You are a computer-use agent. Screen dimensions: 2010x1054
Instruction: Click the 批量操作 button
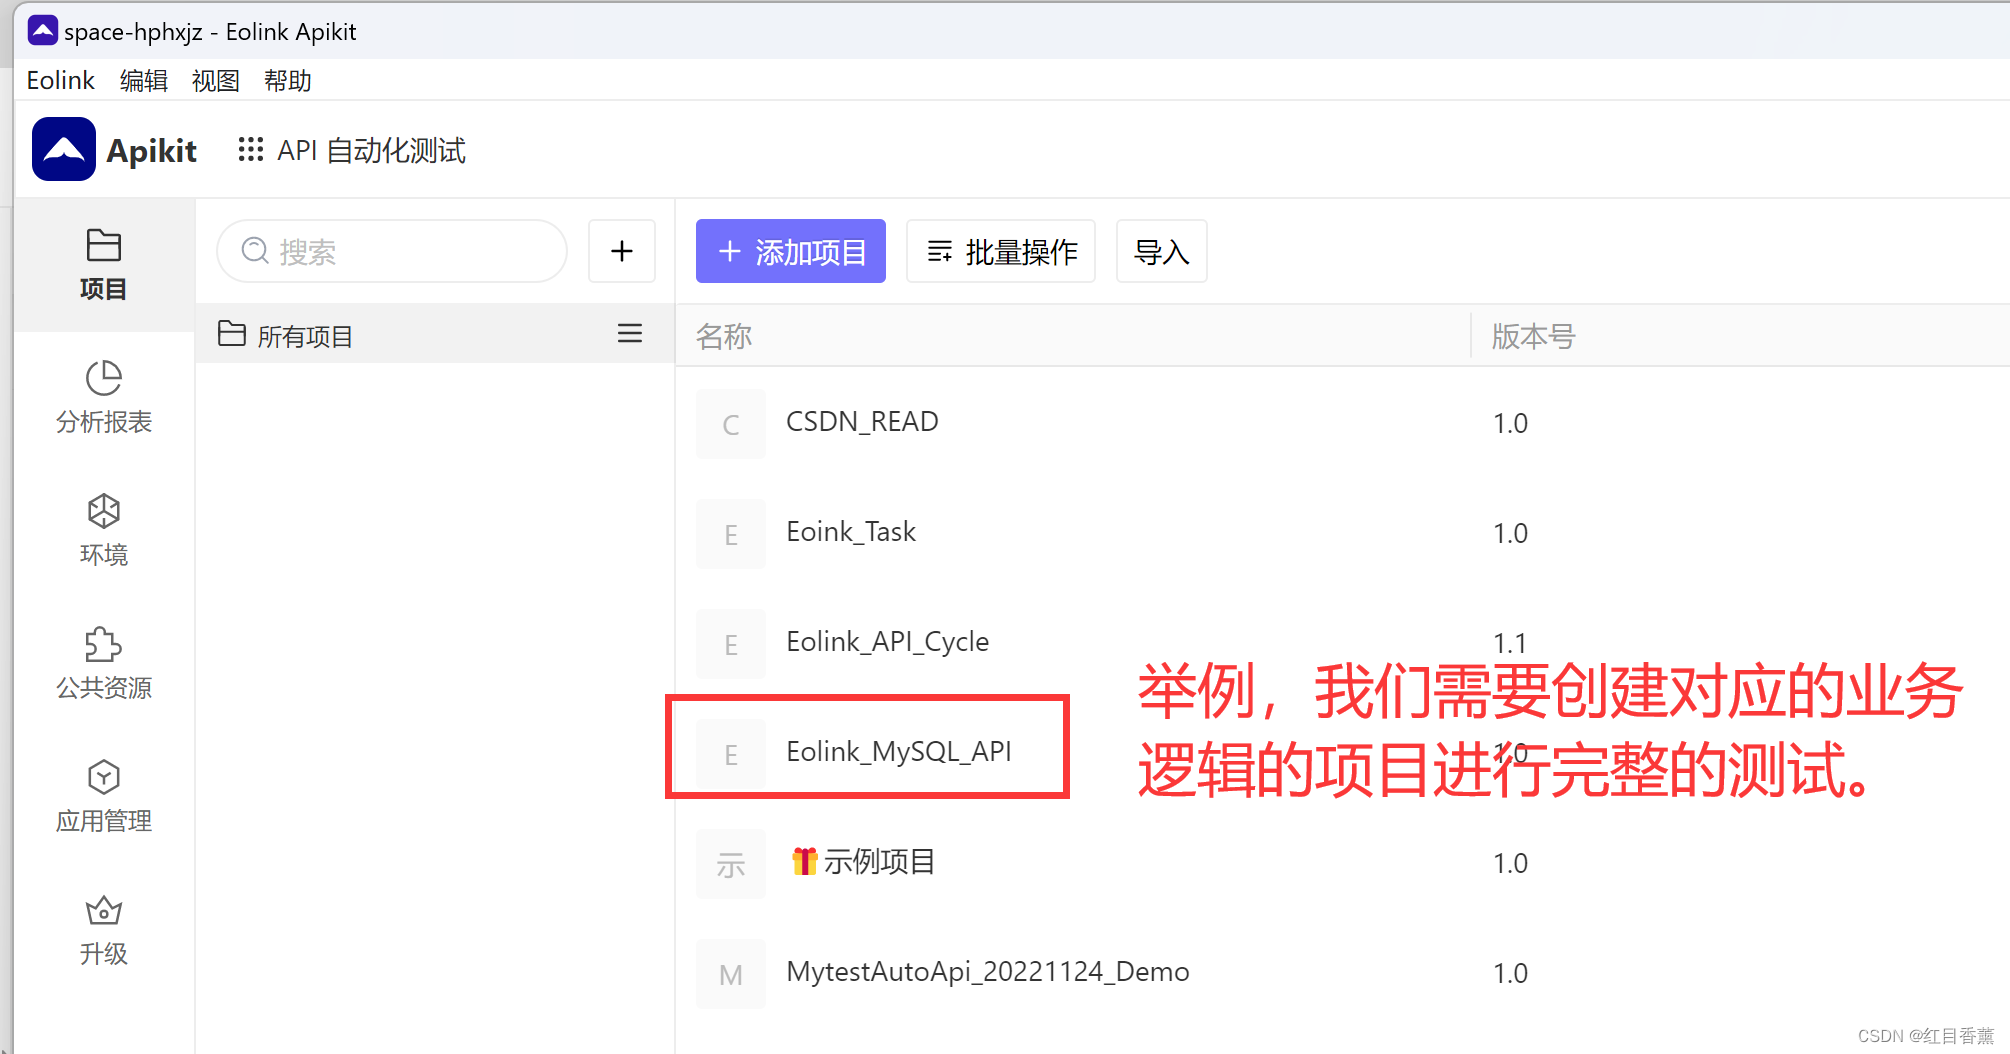(999, 251)
